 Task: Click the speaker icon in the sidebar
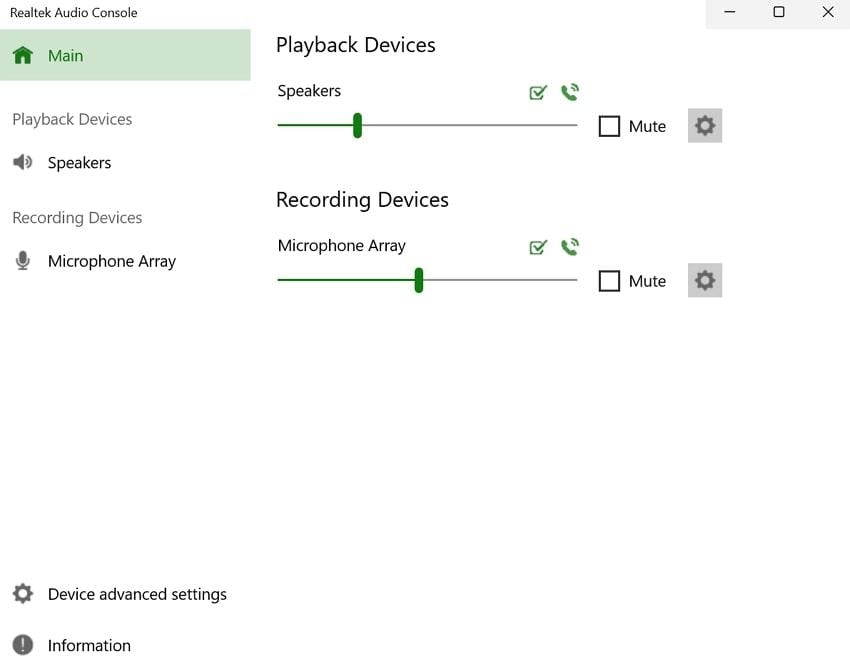tap(23, 162)
